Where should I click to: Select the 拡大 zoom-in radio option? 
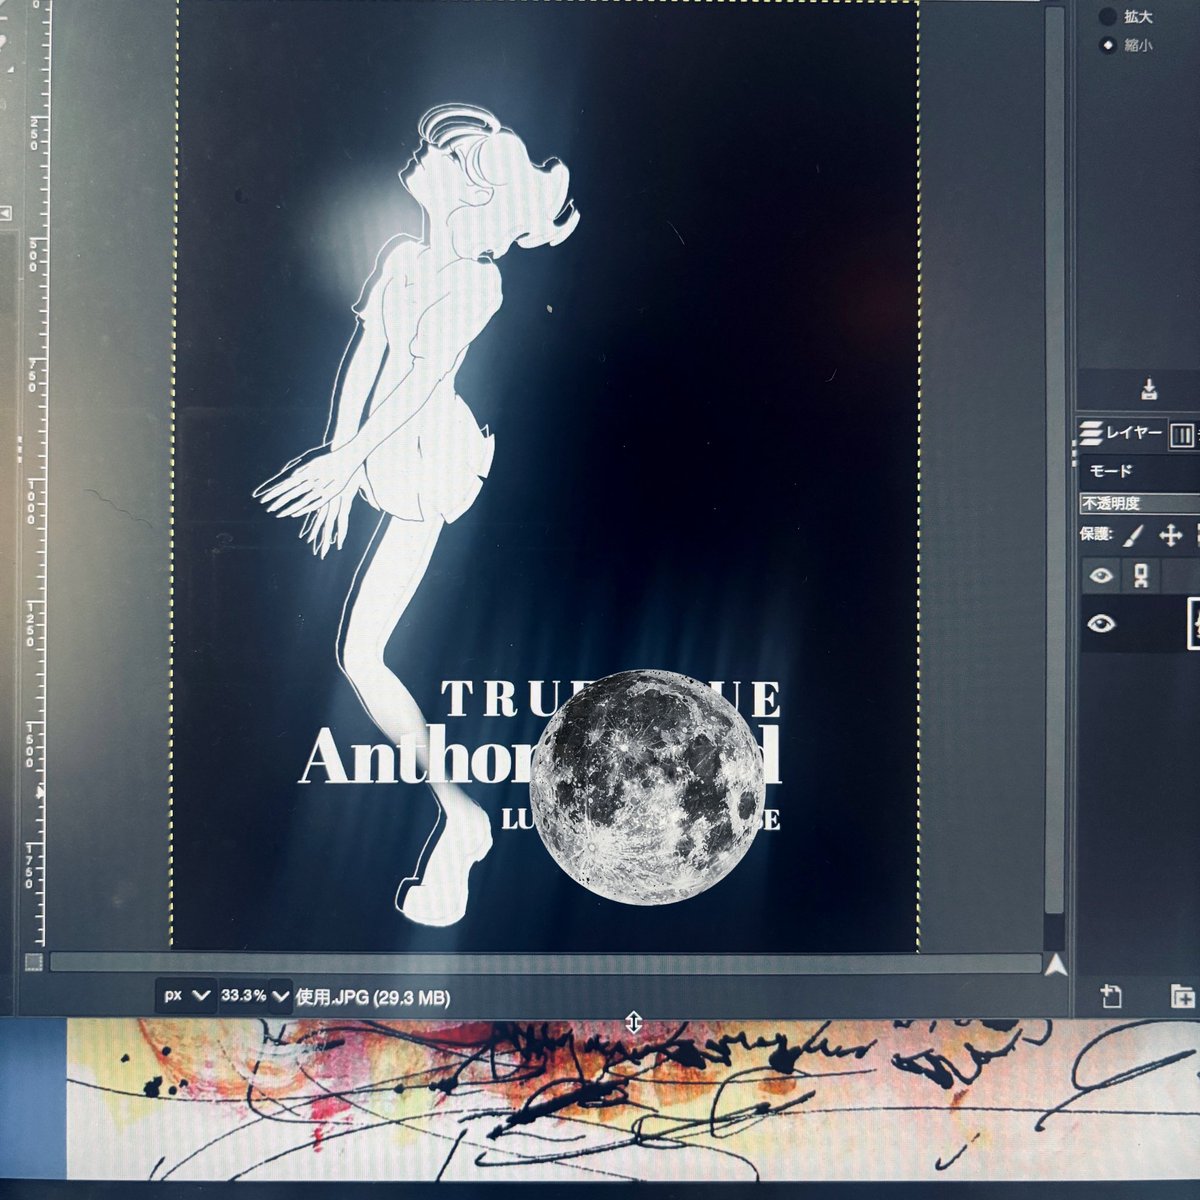(1108, 16)
